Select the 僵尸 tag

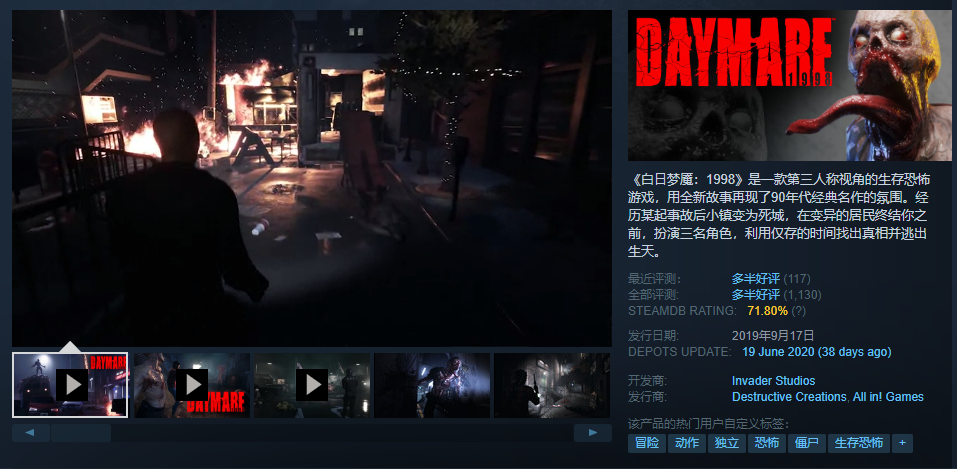pos(807,443)
